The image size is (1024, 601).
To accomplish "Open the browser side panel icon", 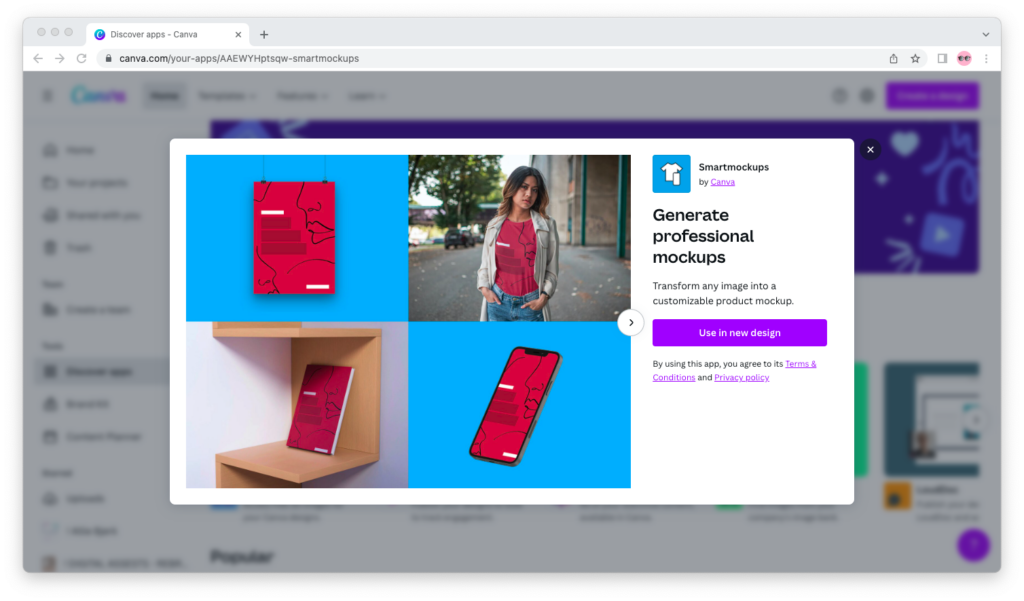I will point(942,59).
